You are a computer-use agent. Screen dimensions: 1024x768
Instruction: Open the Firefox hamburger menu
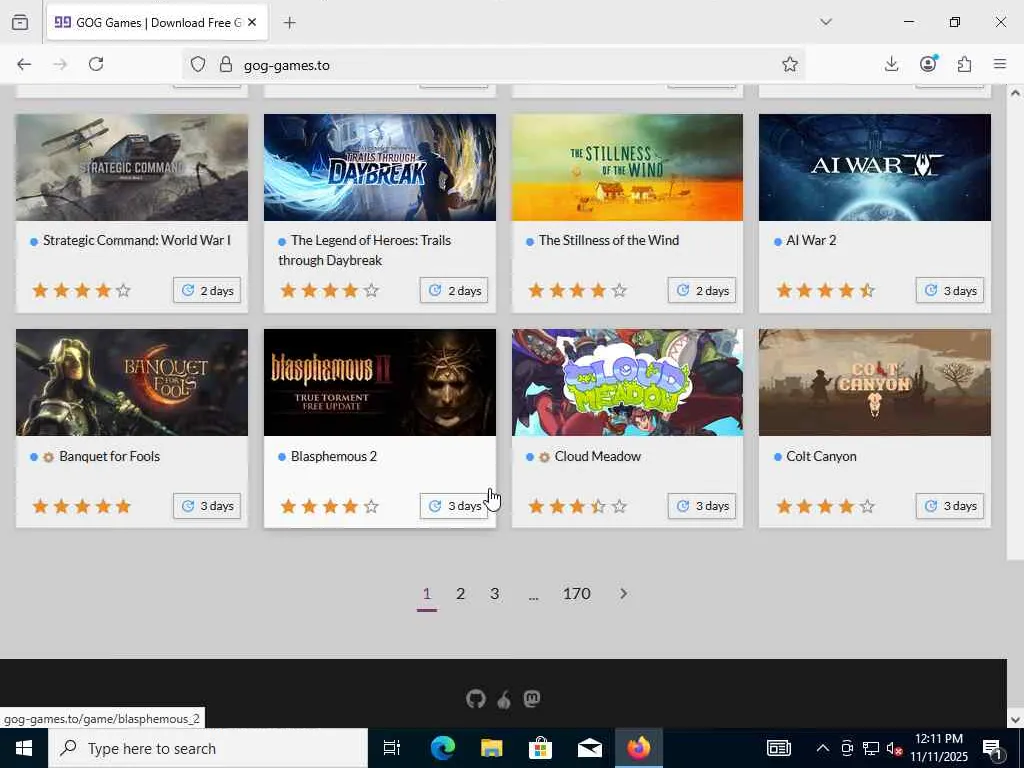pos(1000,64)
